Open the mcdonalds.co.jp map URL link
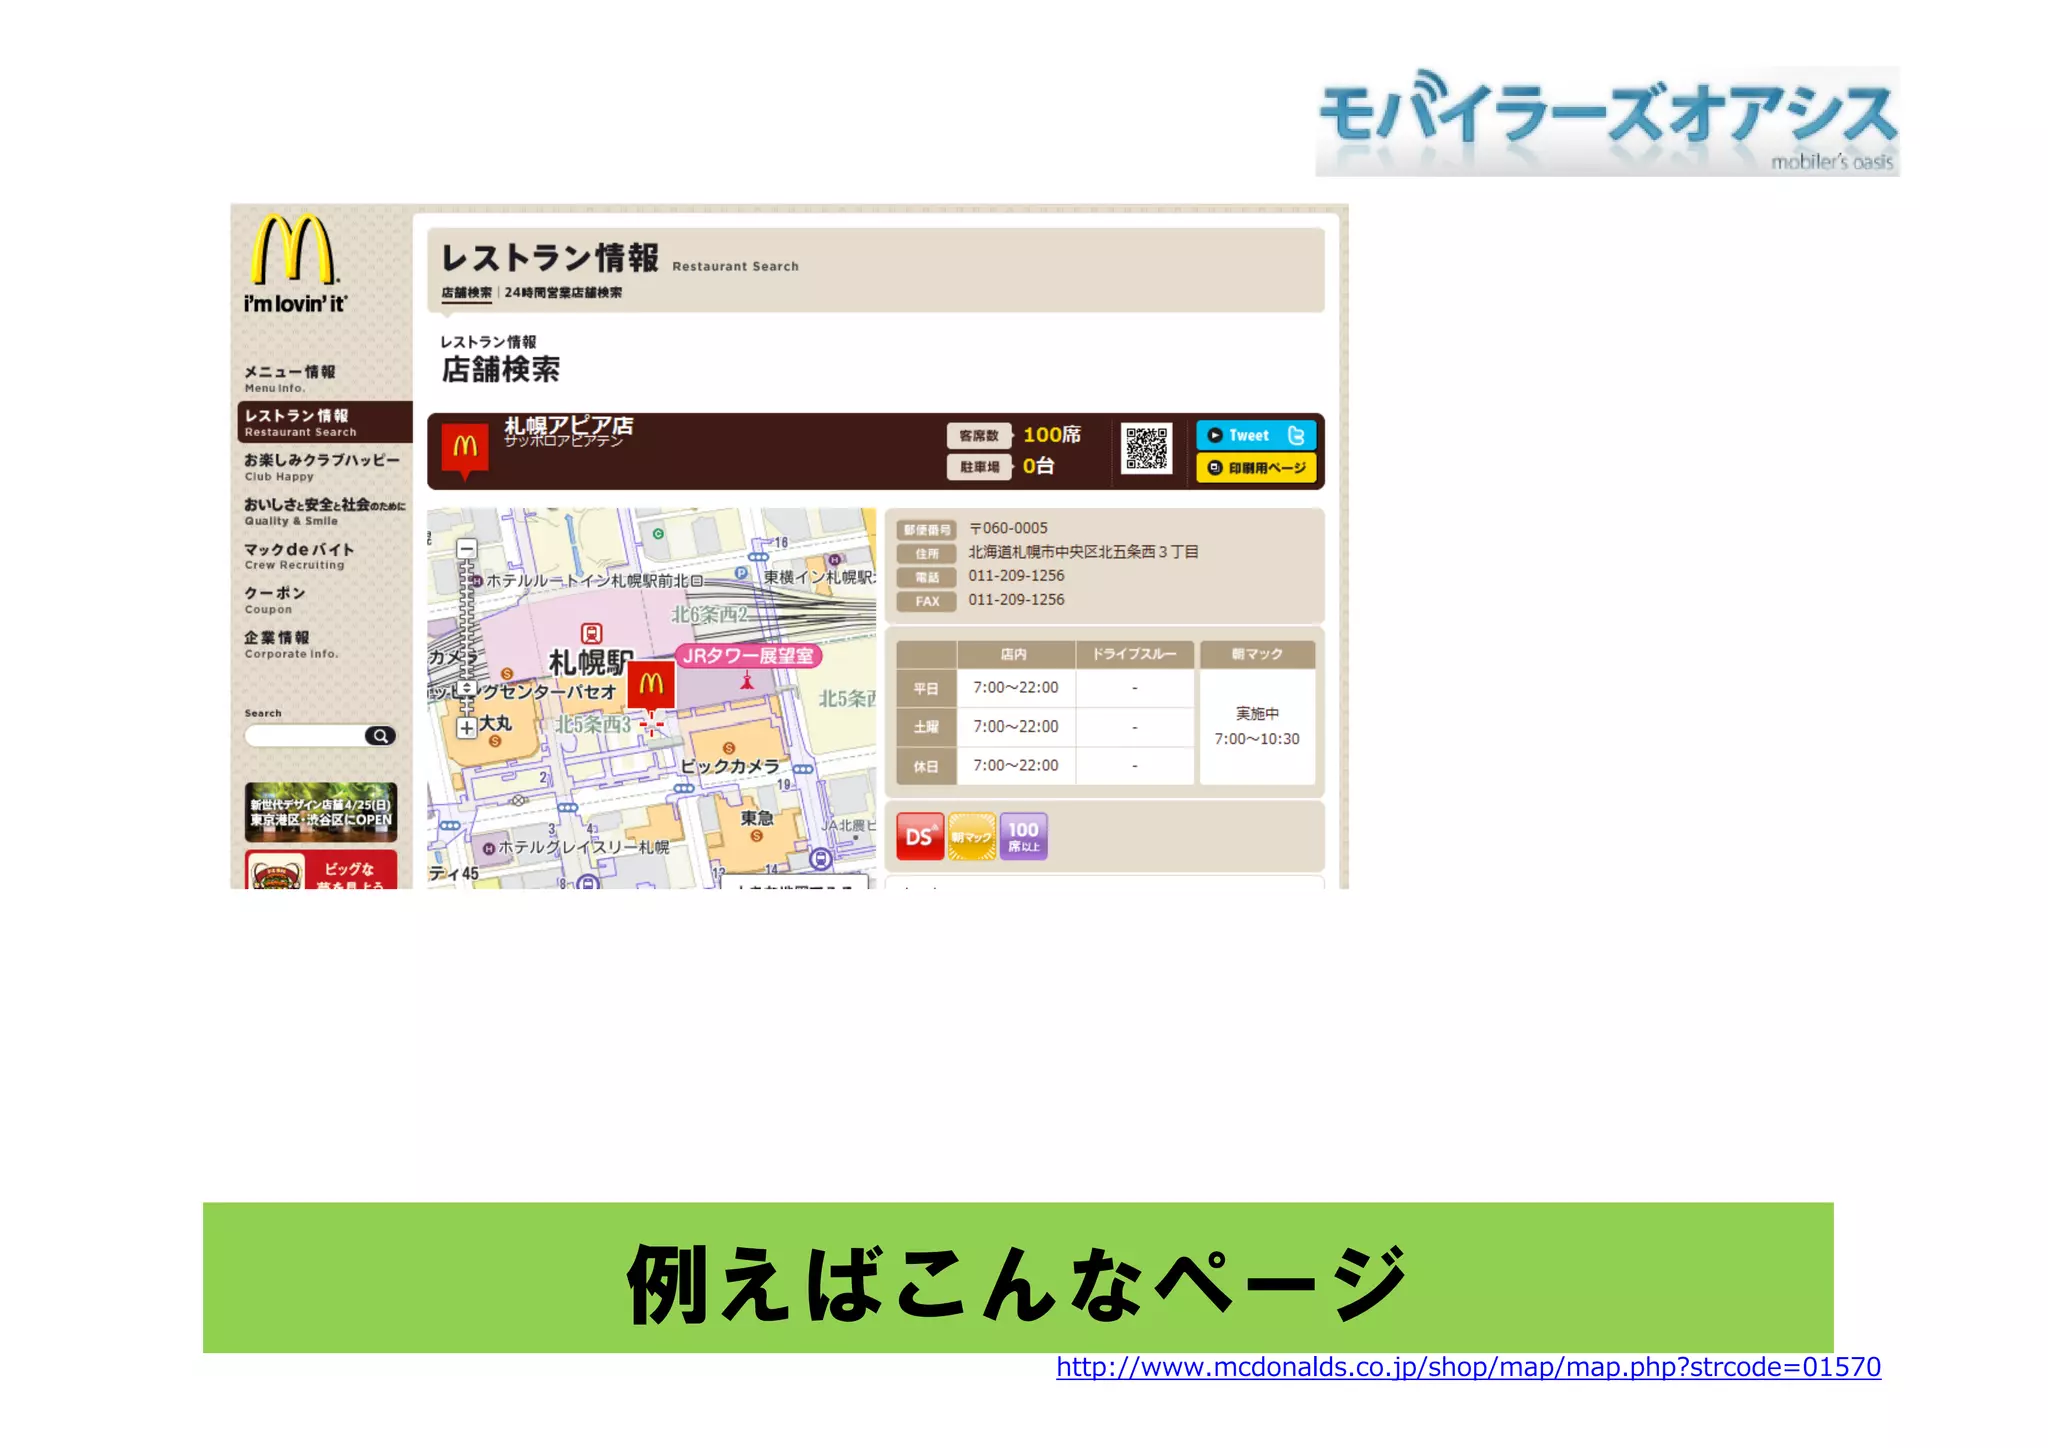This screenshot has height=1448, width=2048. [1468, 1367]
